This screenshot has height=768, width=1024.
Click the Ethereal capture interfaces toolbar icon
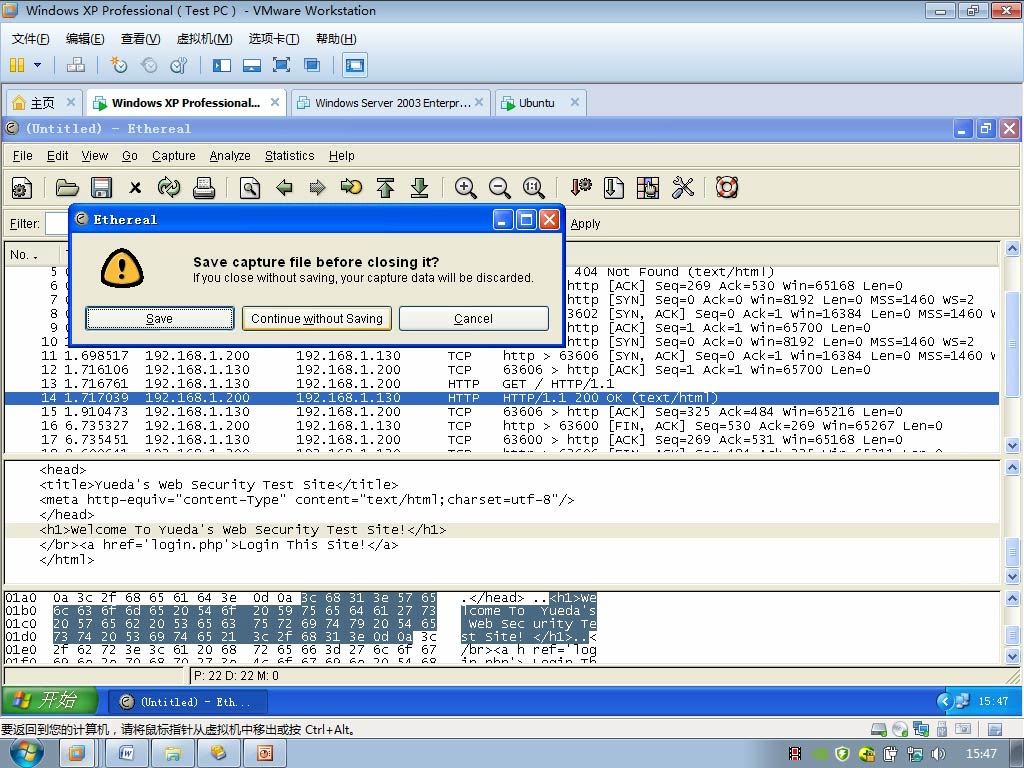[x=22, y=188]
